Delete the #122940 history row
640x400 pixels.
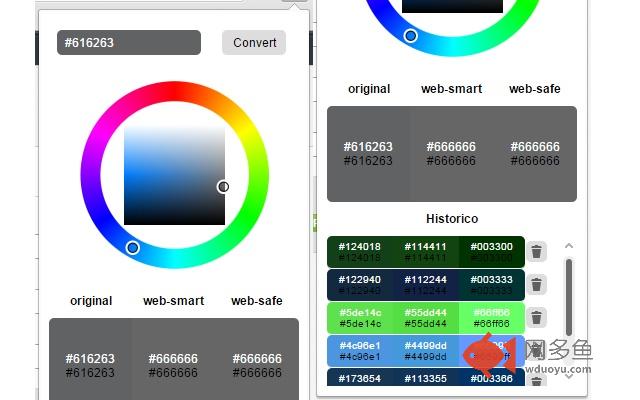click(x=536, y=284)
